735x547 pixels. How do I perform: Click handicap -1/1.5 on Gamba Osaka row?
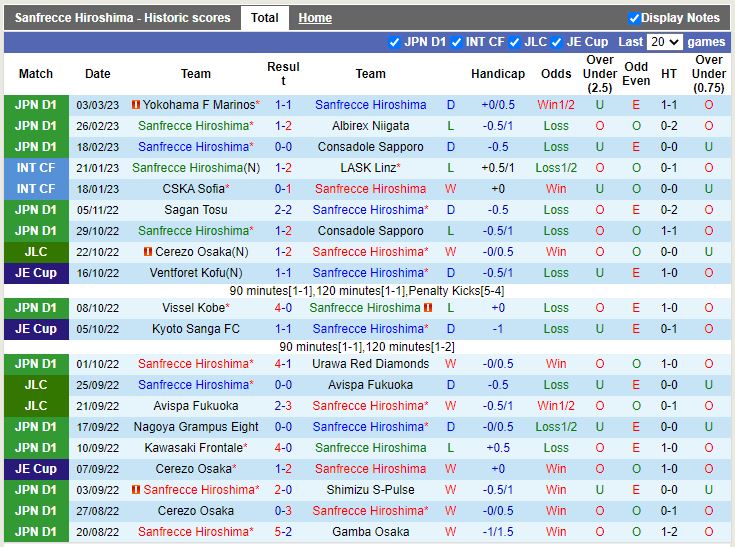498,532
